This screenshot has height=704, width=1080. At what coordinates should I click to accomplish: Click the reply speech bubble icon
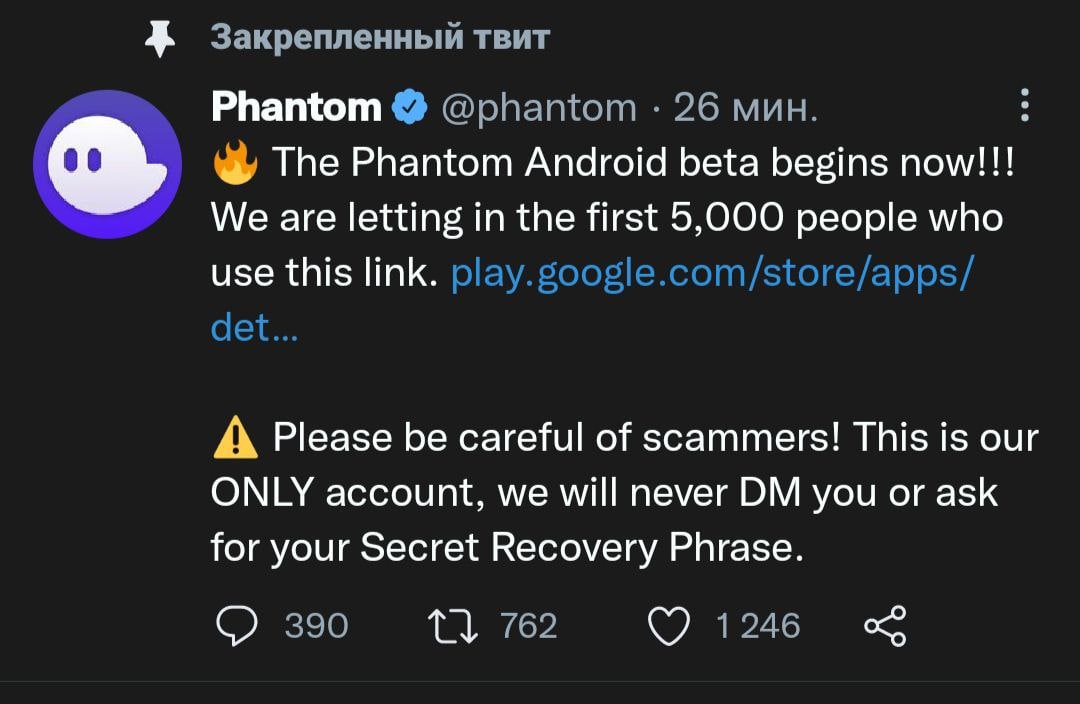point(237,625)
